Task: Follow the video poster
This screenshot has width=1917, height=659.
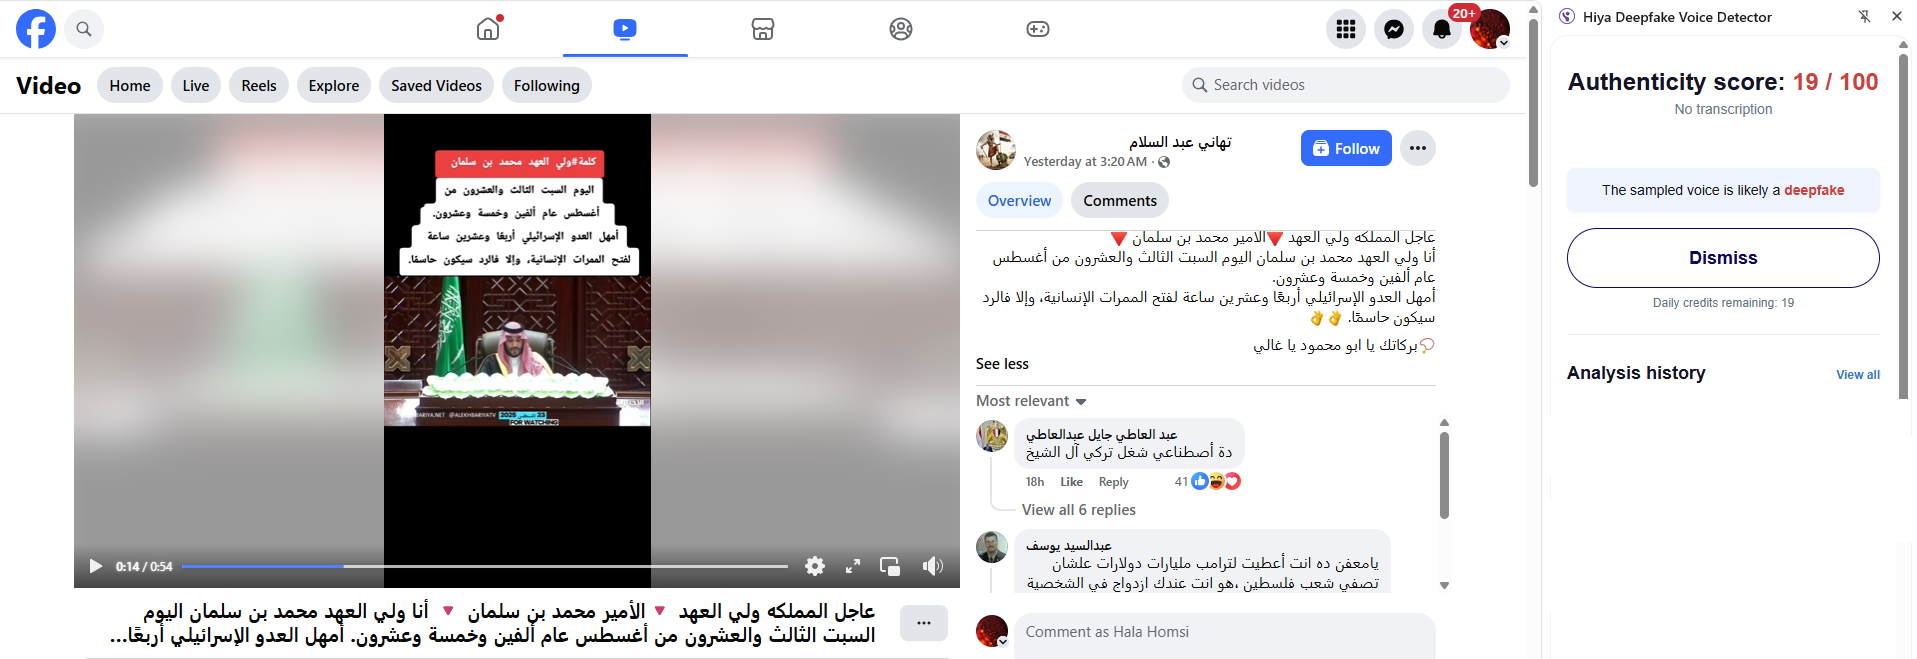Action: [1346, 148]
